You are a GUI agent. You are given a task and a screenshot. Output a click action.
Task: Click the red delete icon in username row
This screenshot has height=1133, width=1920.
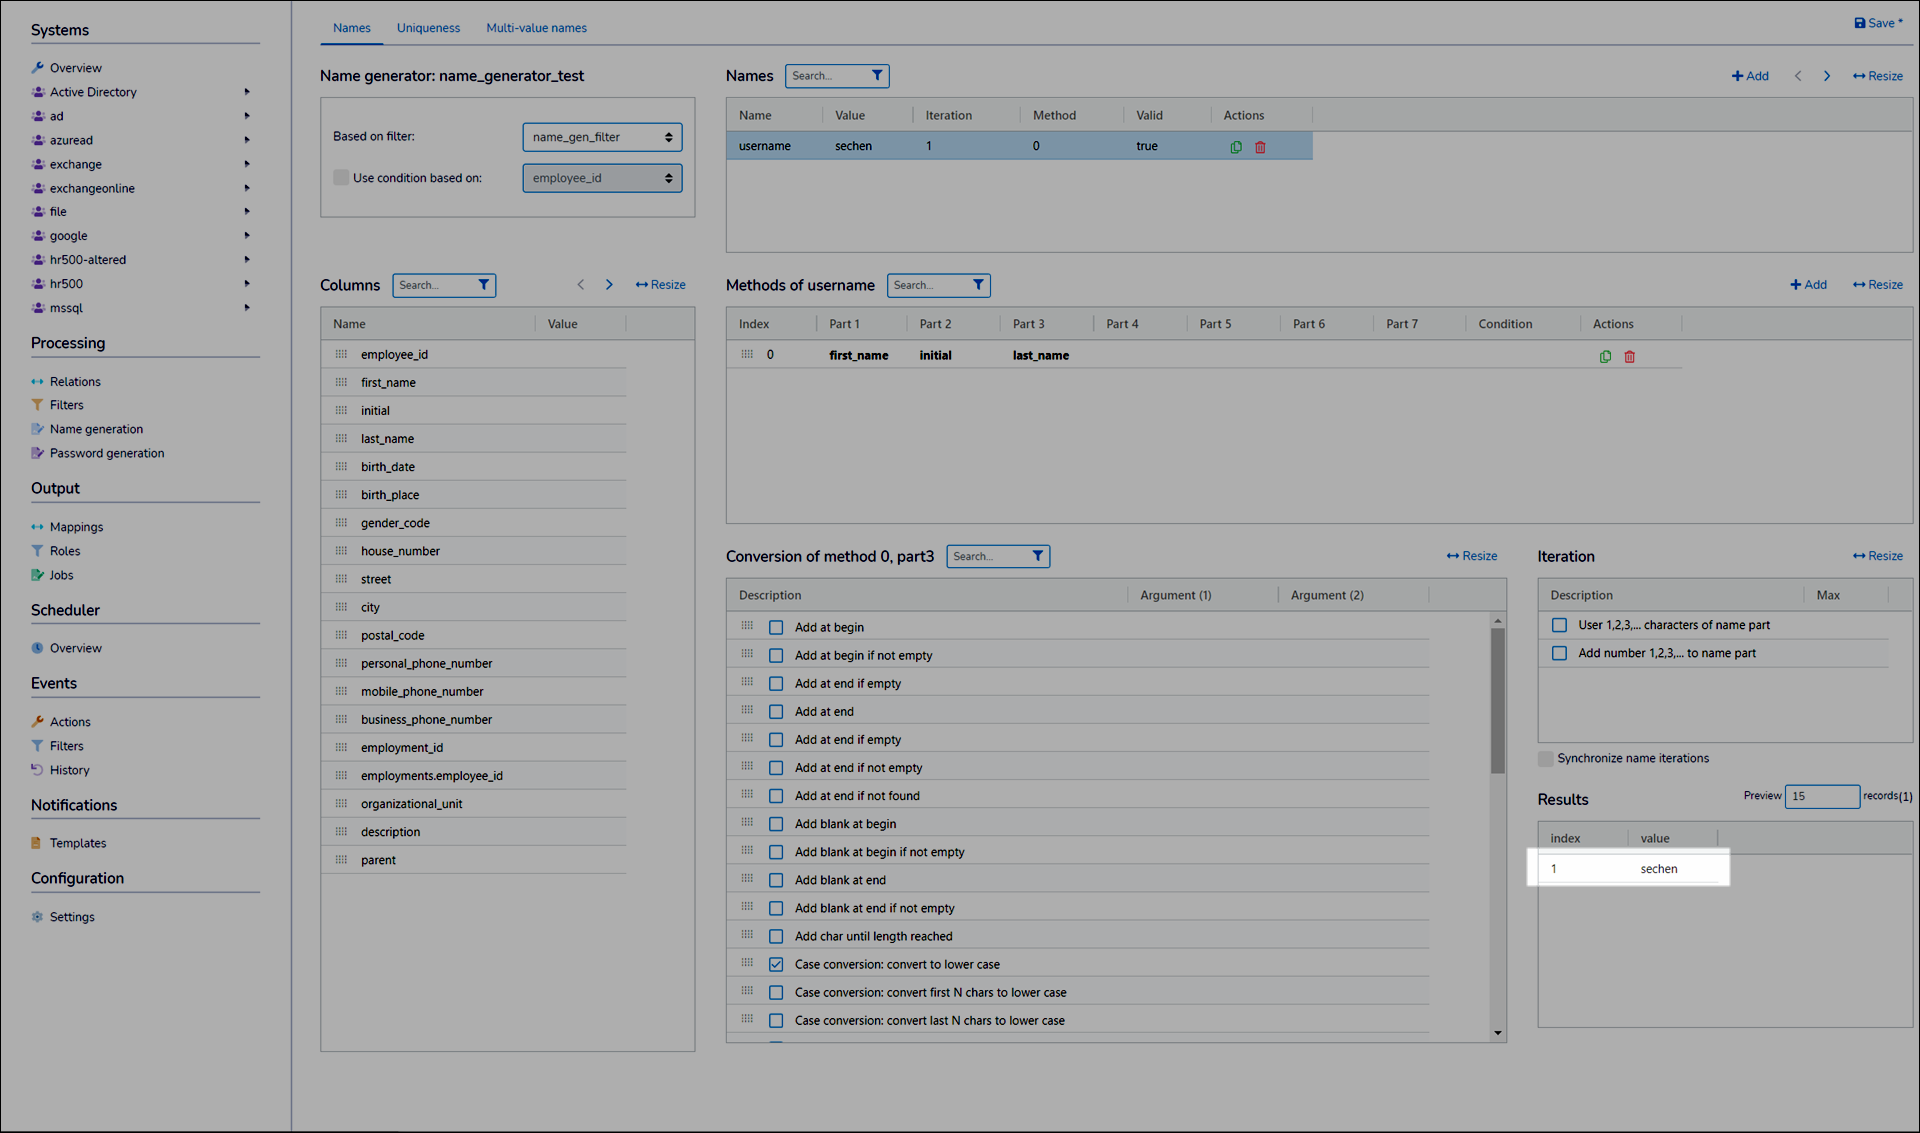coord(1260,147)
